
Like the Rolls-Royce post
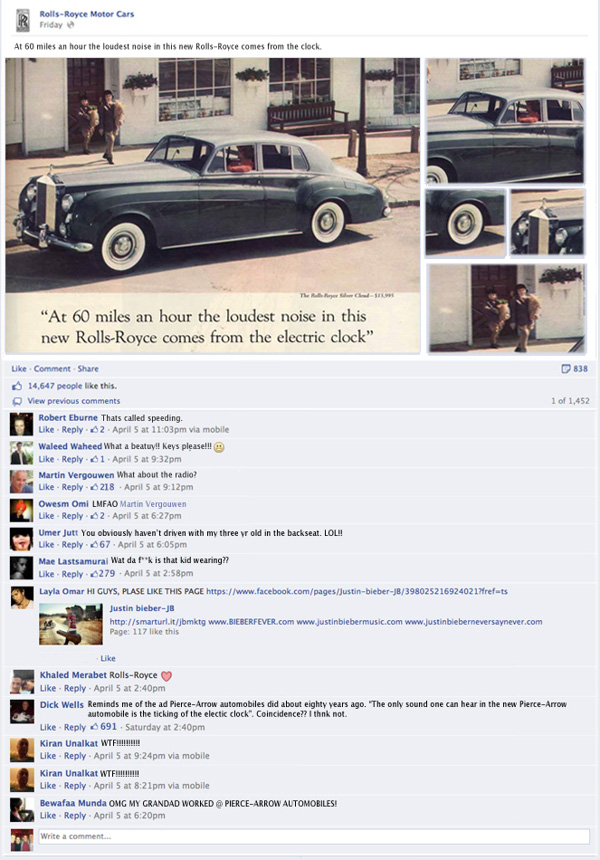(x=19, y=369)
